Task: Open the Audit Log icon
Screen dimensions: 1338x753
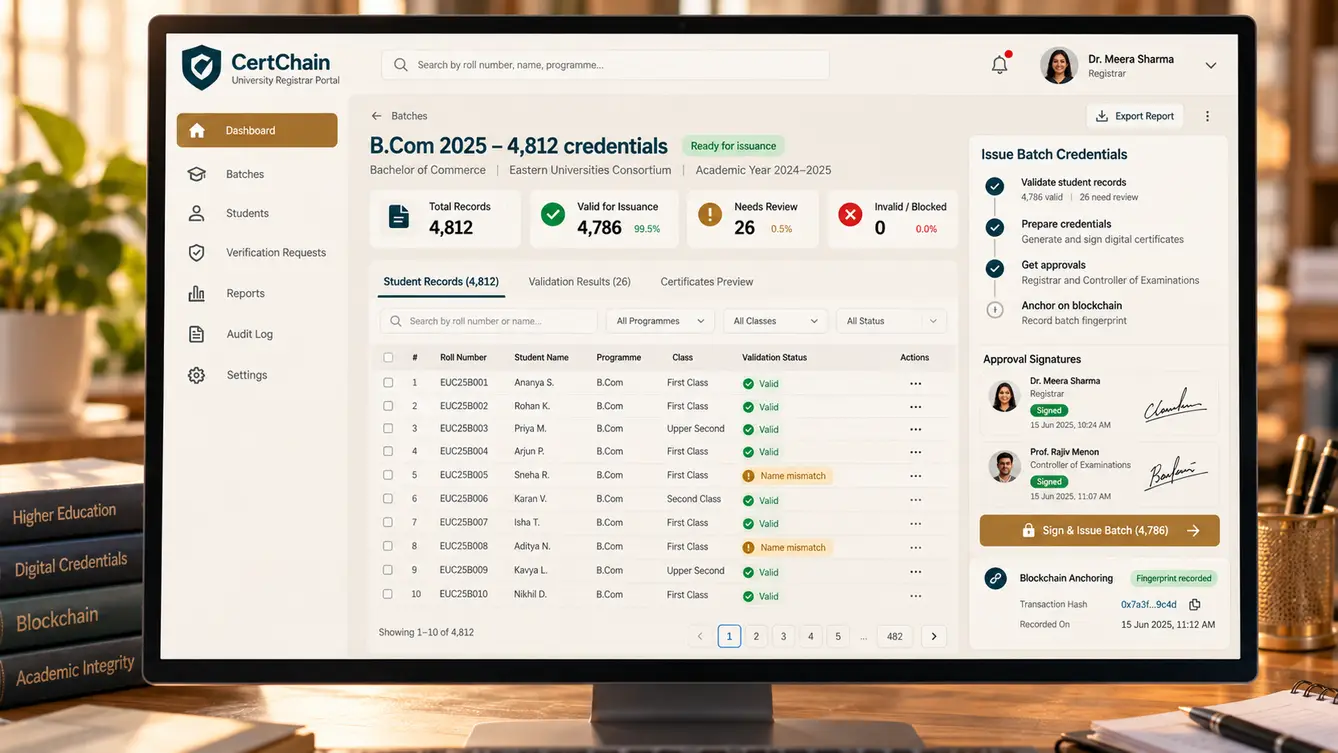Action: 197,334
